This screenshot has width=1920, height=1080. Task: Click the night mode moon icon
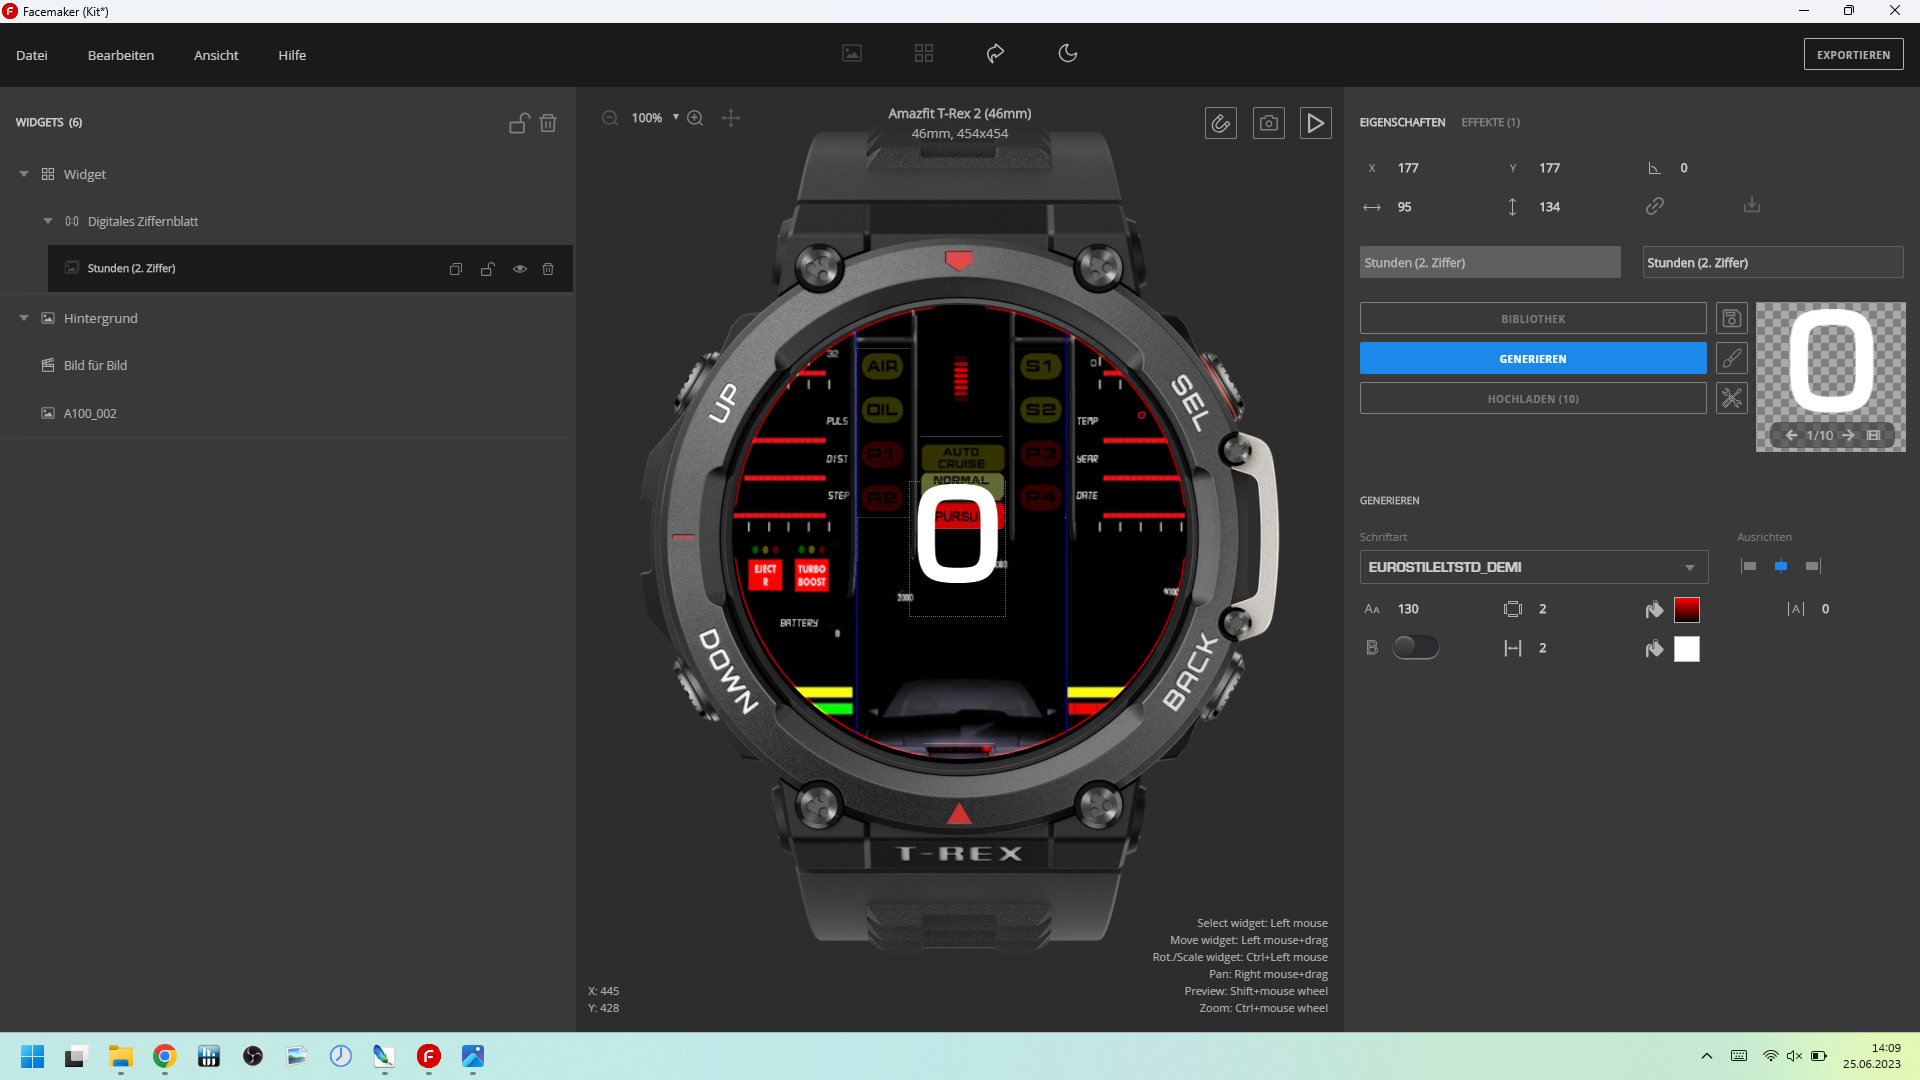pyautogui.click(x=1067, y=53)
